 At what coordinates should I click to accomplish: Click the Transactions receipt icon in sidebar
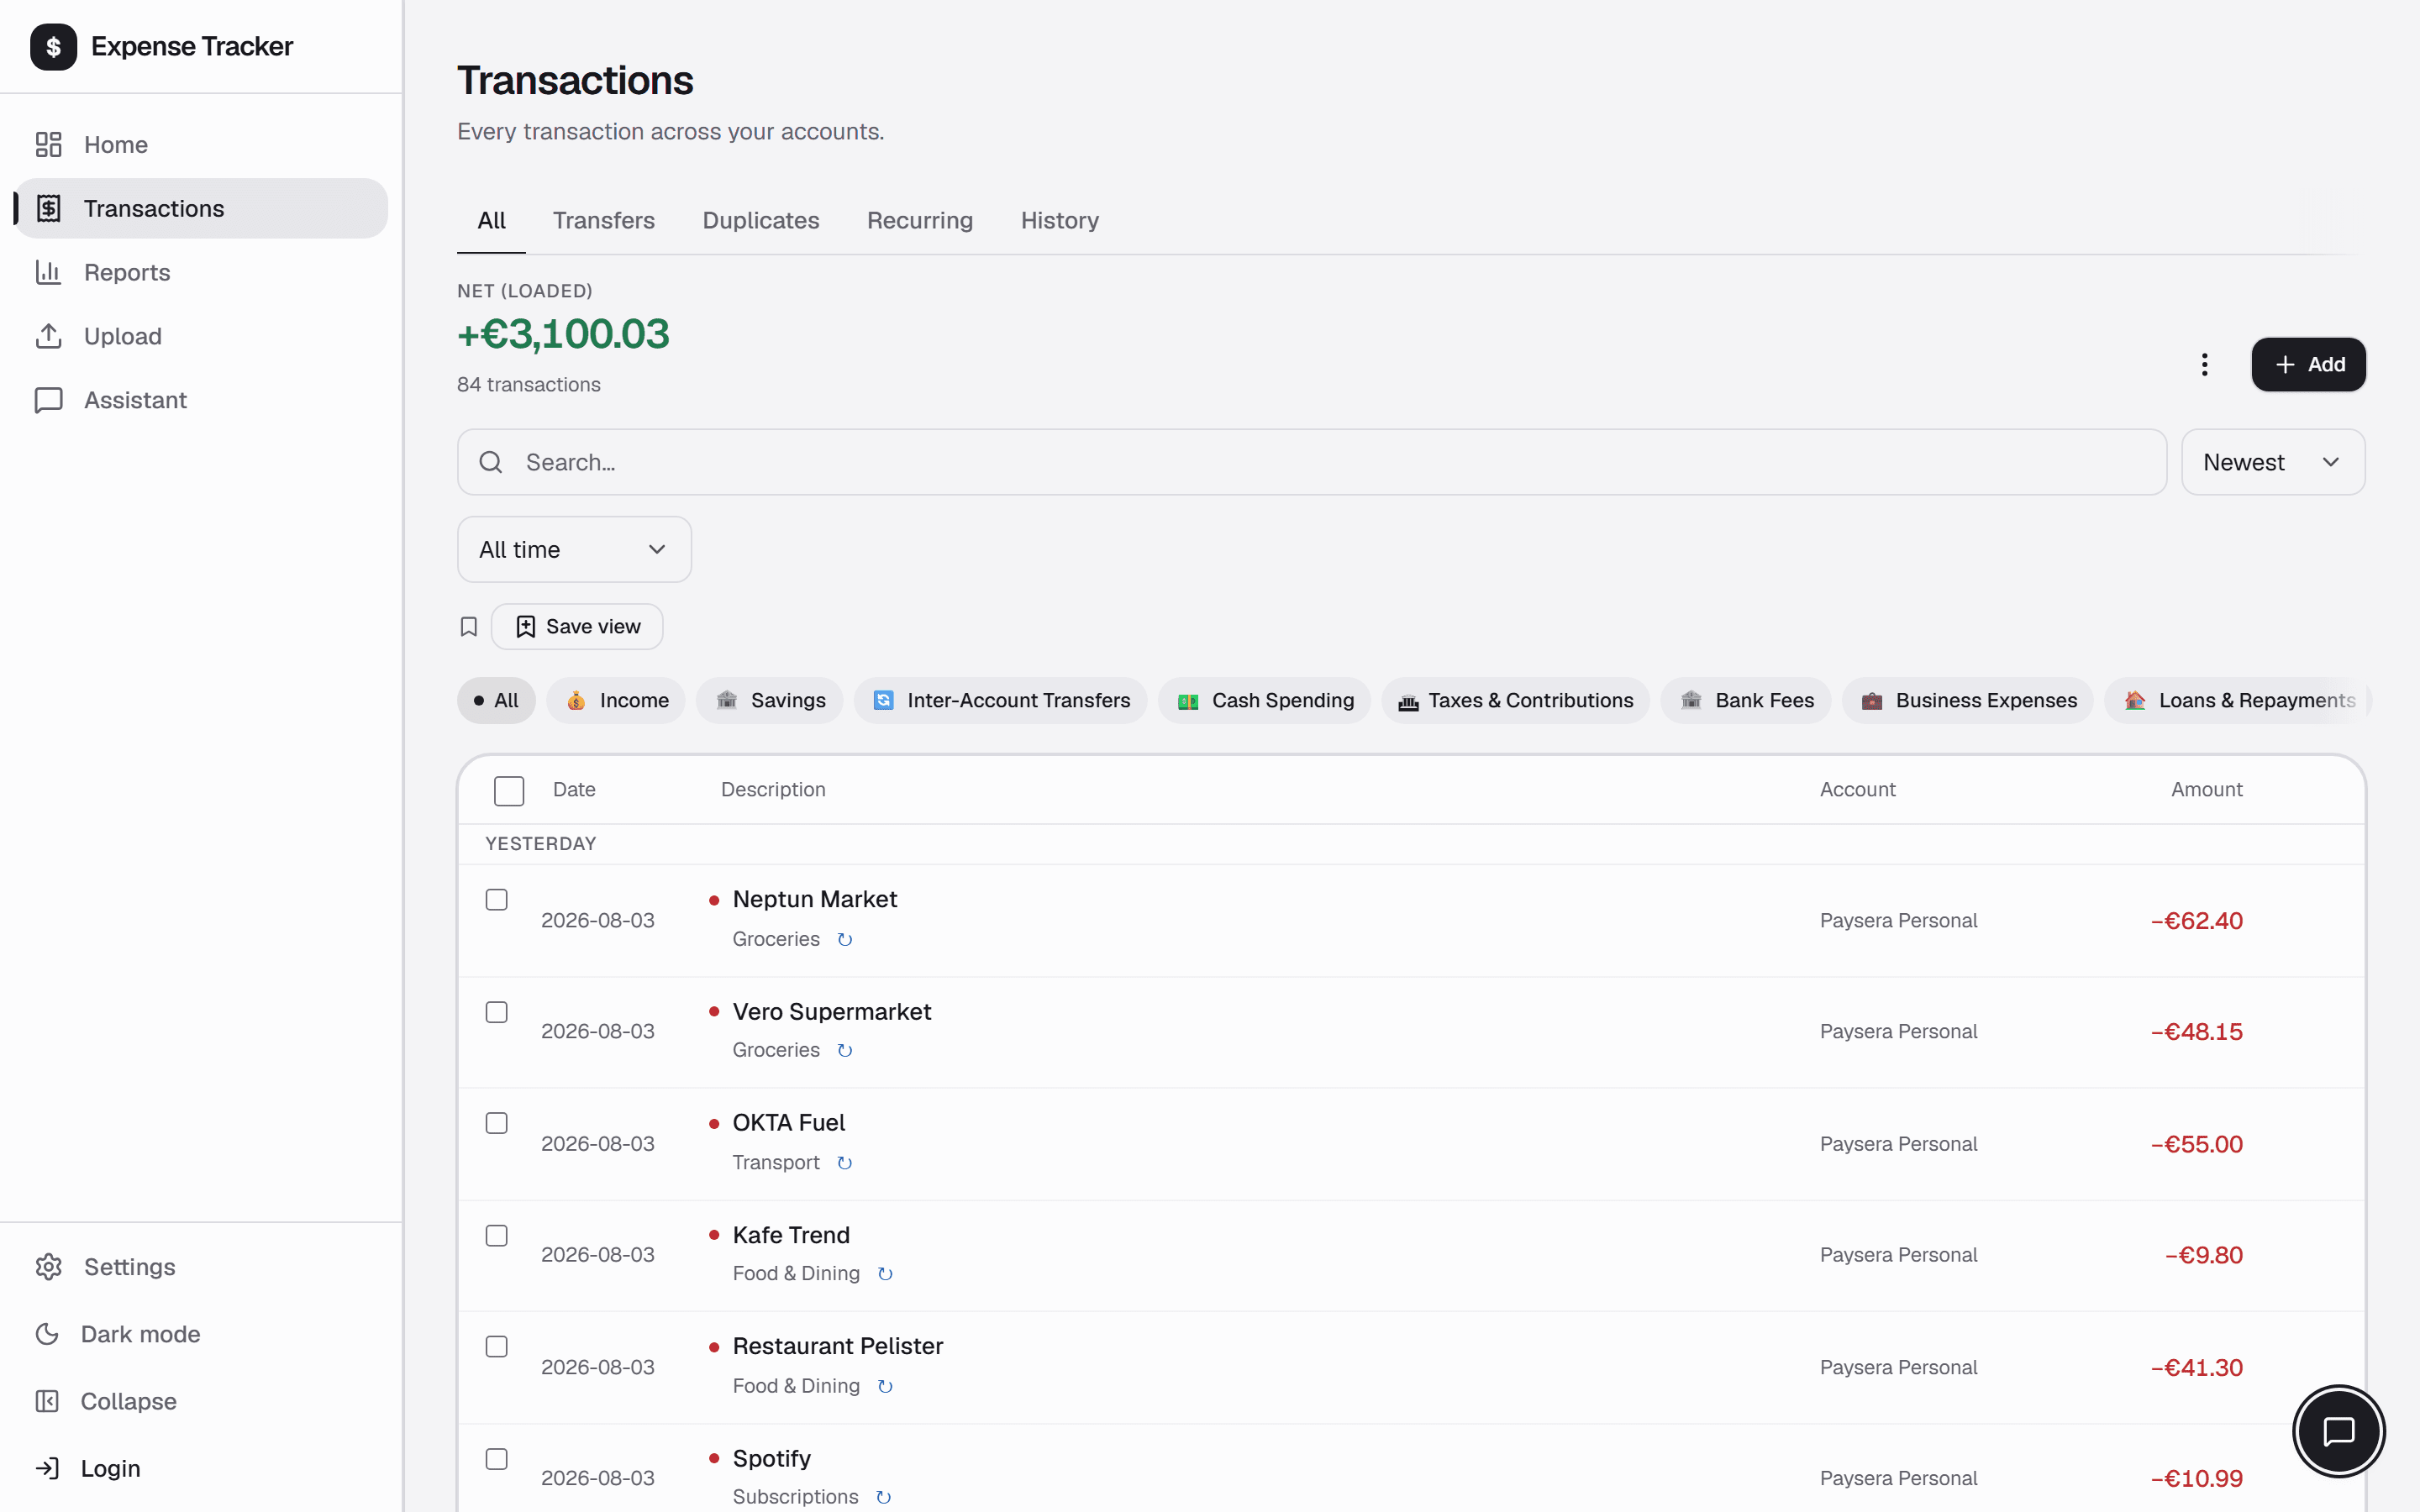click(48, 208)
